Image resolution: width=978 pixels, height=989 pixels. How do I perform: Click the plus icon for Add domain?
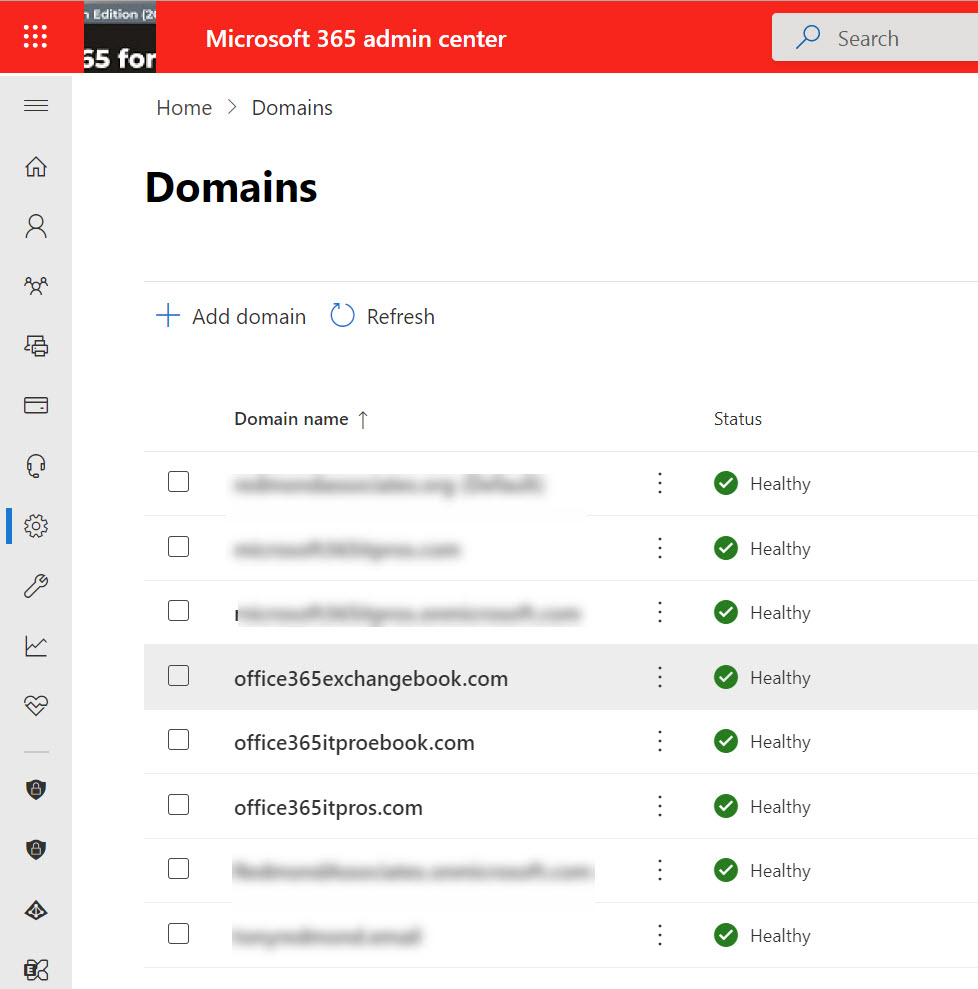(168, 315)
